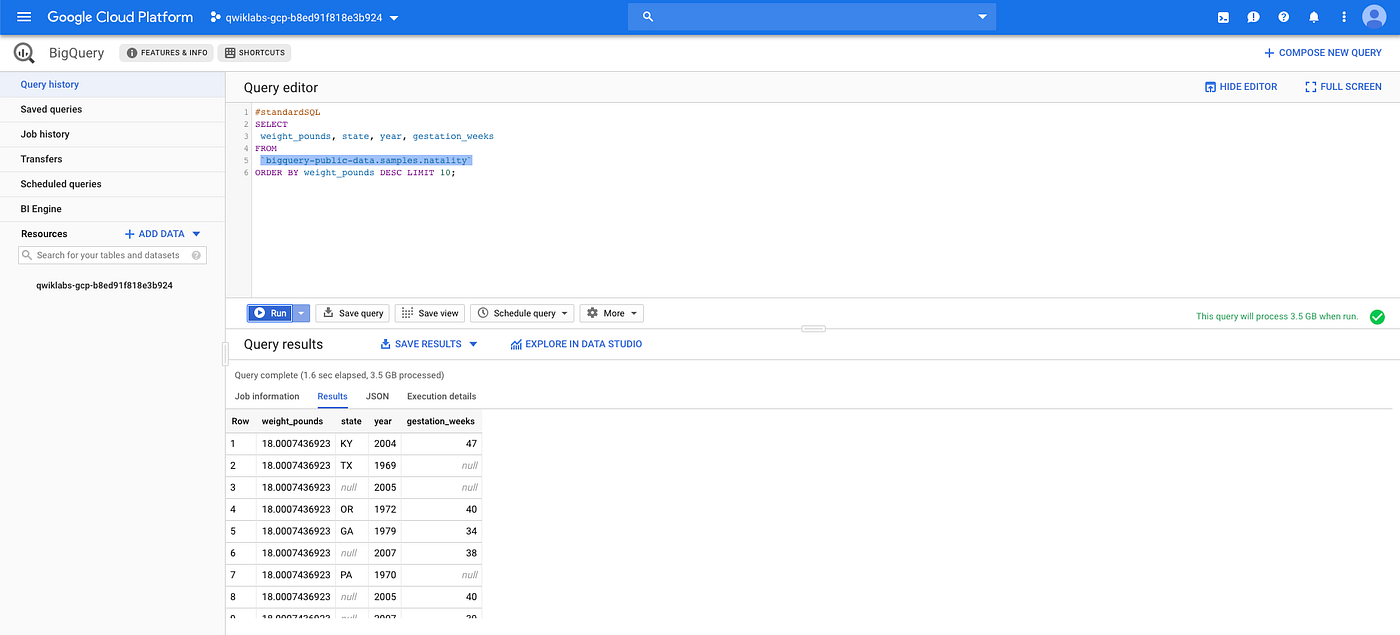Open the Execution details tab

click(440, 396)
